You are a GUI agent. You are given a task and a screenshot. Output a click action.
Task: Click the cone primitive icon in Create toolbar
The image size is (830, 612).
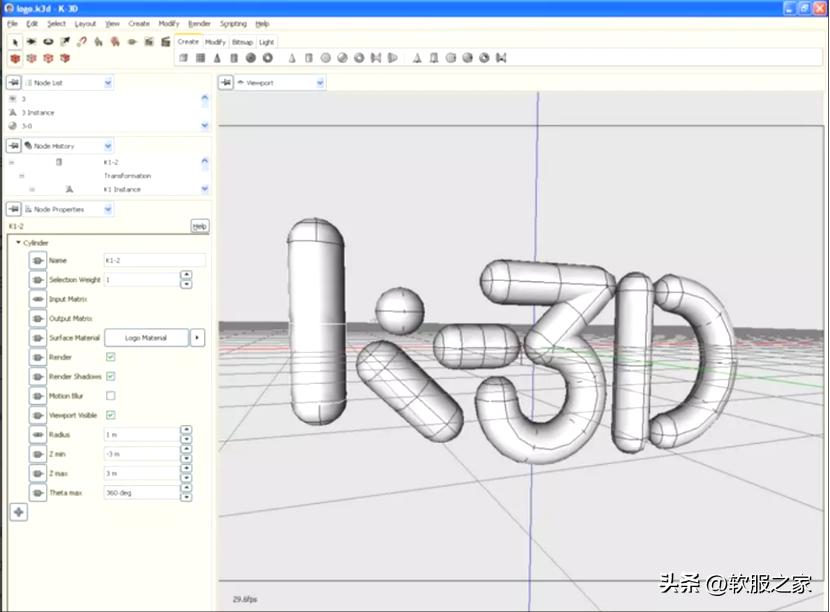pyautogui.click(x=217, y=58)
